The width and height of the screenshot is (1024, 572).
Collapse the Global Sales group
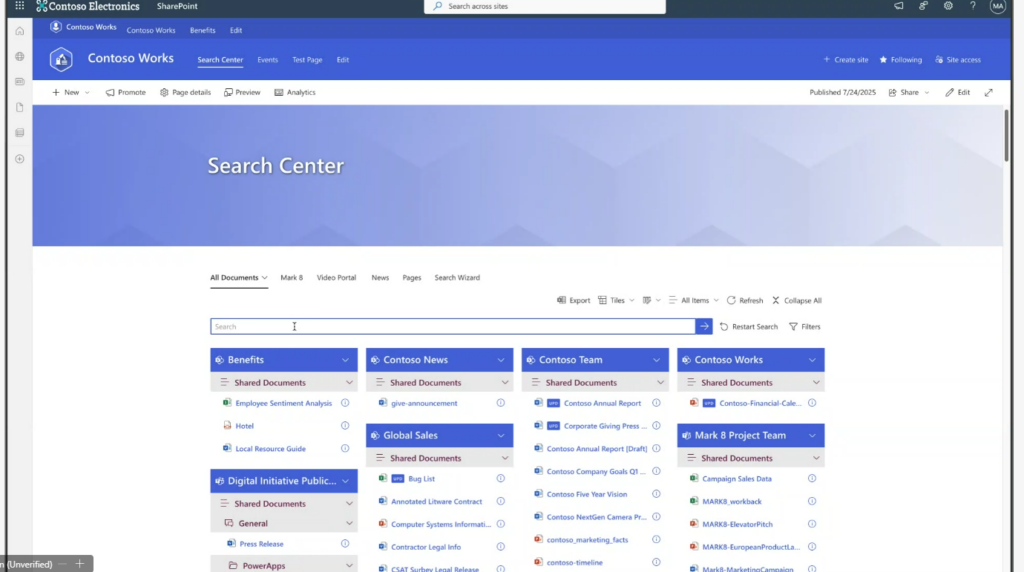pyautogui.click(x=501, y=436)
